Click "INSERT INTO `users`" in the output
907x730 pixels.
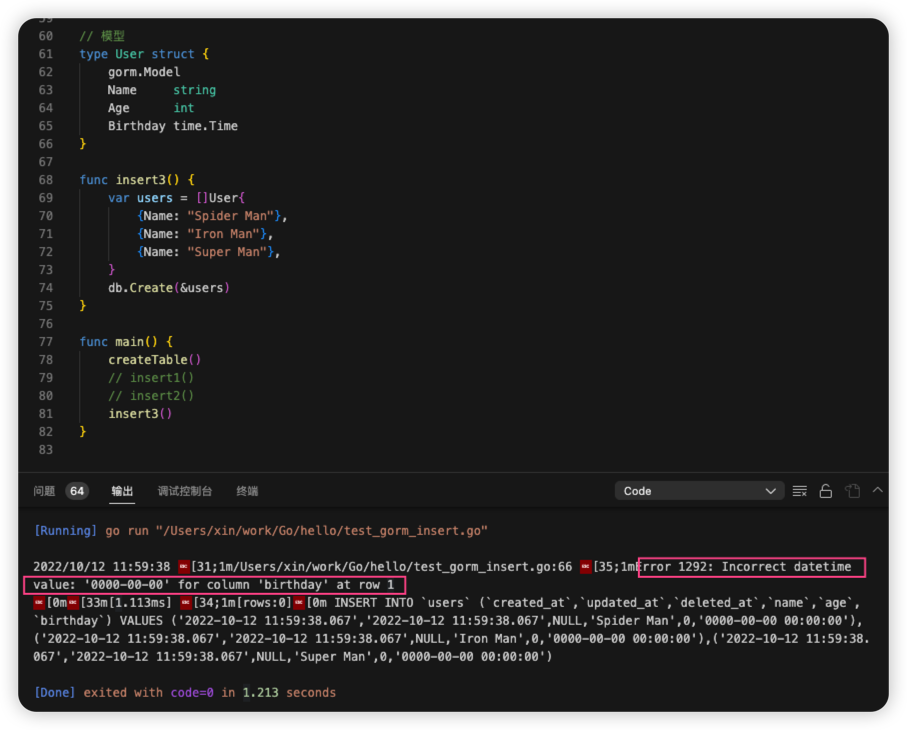pos(402,603)
